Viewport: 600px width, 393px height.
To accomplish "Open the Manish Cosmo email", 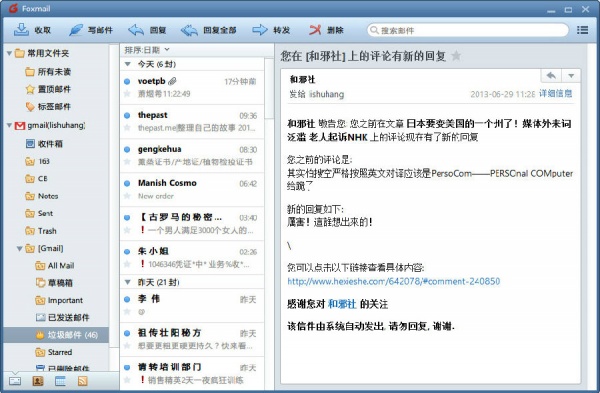I will point(192,189).
